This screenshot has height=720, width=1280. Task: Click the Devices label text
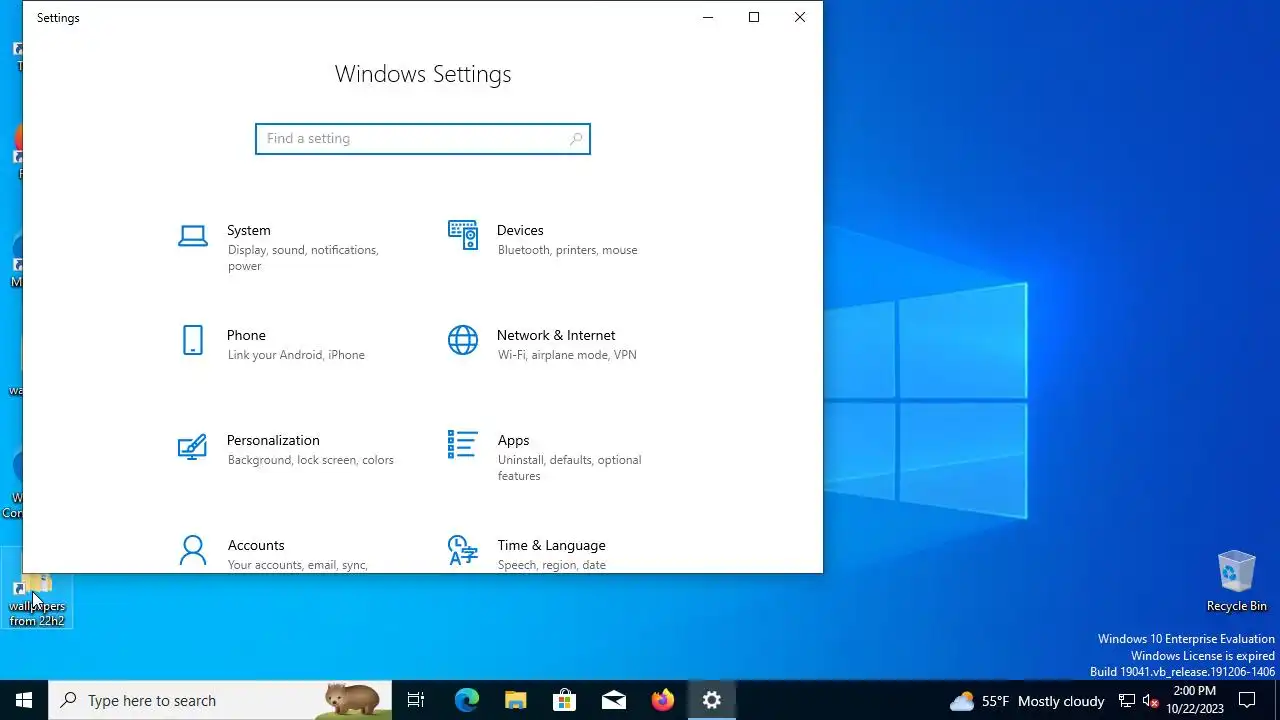tap(520, 230)
